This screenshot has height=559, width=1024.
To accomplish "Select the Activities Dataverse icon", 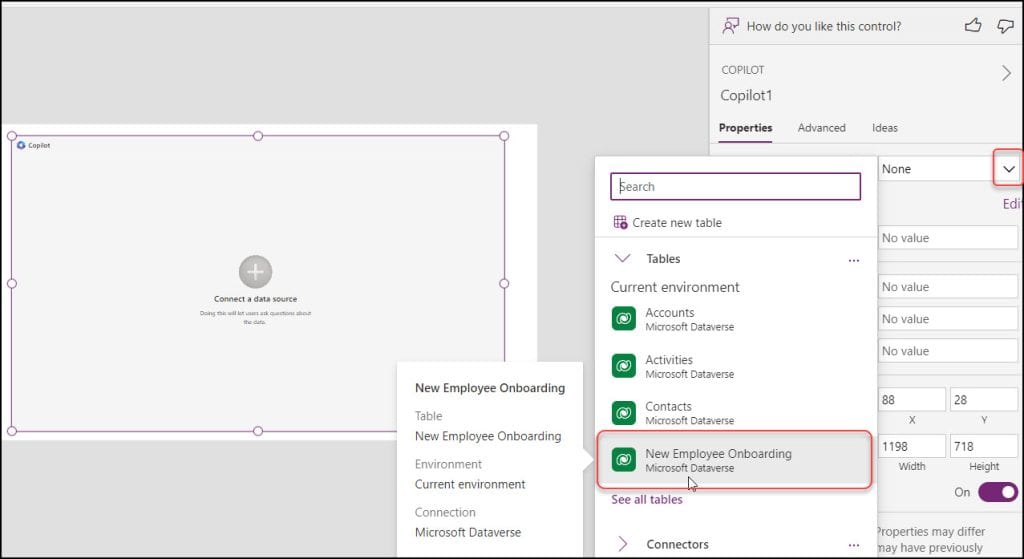I will click(624, 366).
